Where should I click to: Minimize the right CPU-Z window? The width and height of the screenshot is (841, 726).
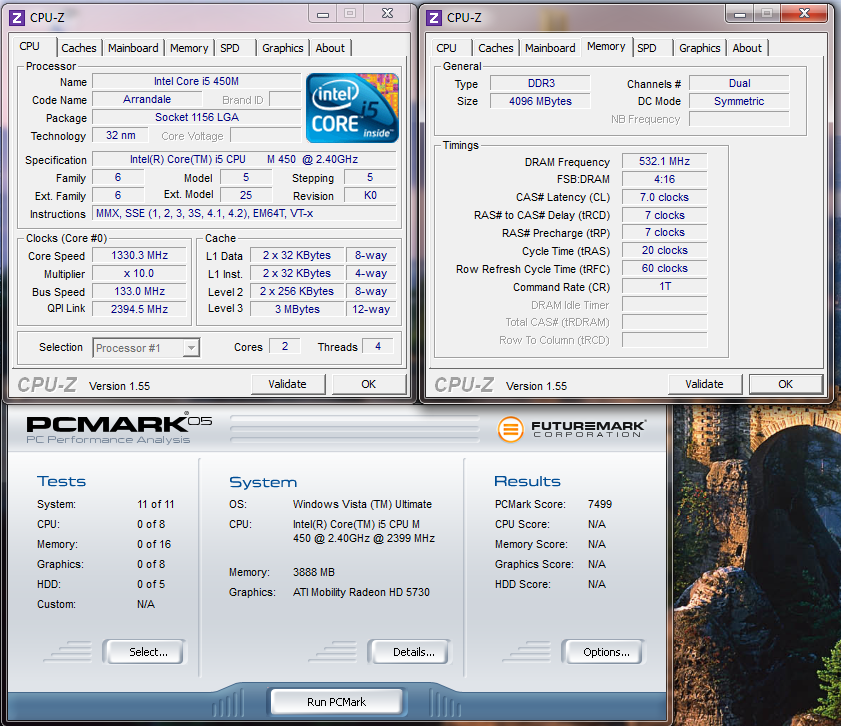tap(740, 14)
